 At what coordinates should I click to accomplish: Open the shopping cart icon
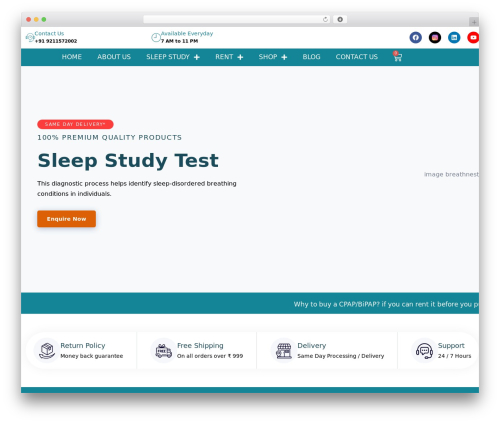pos(397,57)
